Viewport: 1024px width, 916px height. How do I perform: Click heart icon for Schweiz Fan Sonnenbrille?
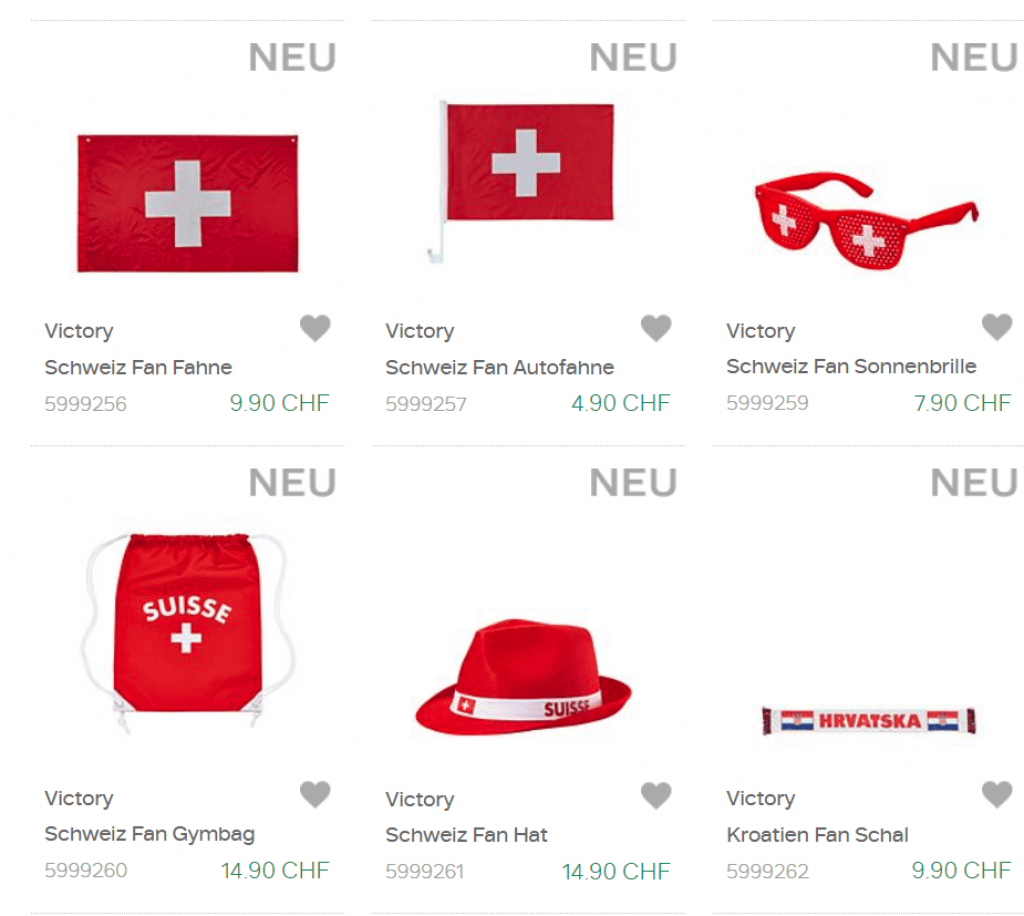pyautogui.click(x=997, y=327)
